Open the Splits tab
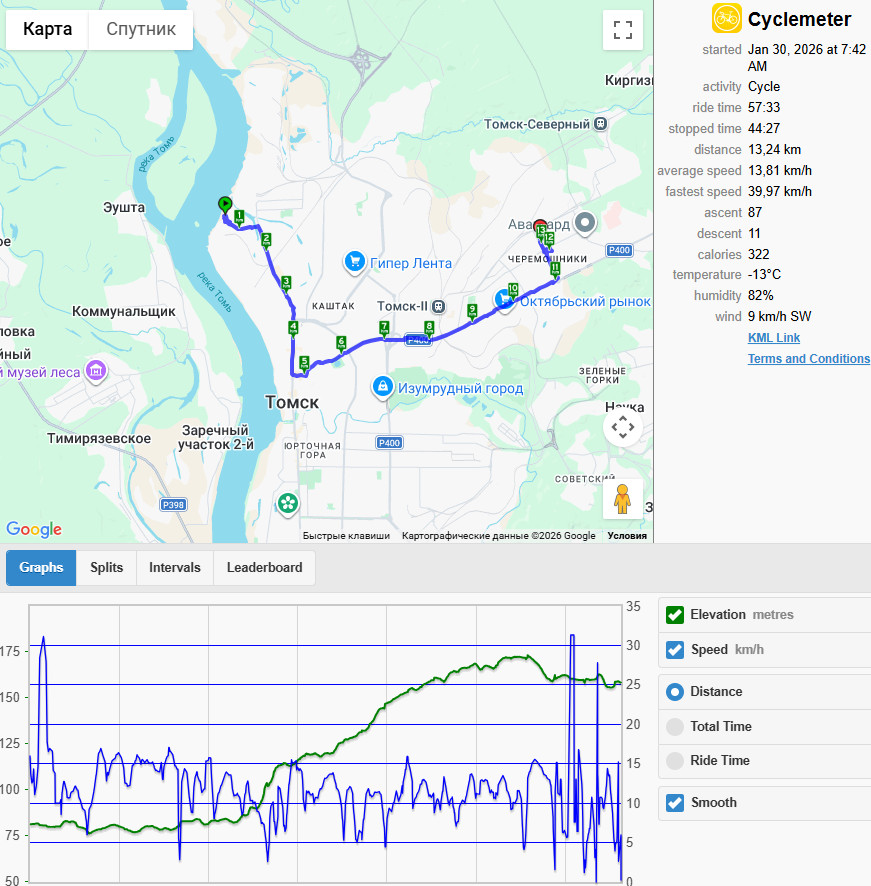 tap(106, 568)
